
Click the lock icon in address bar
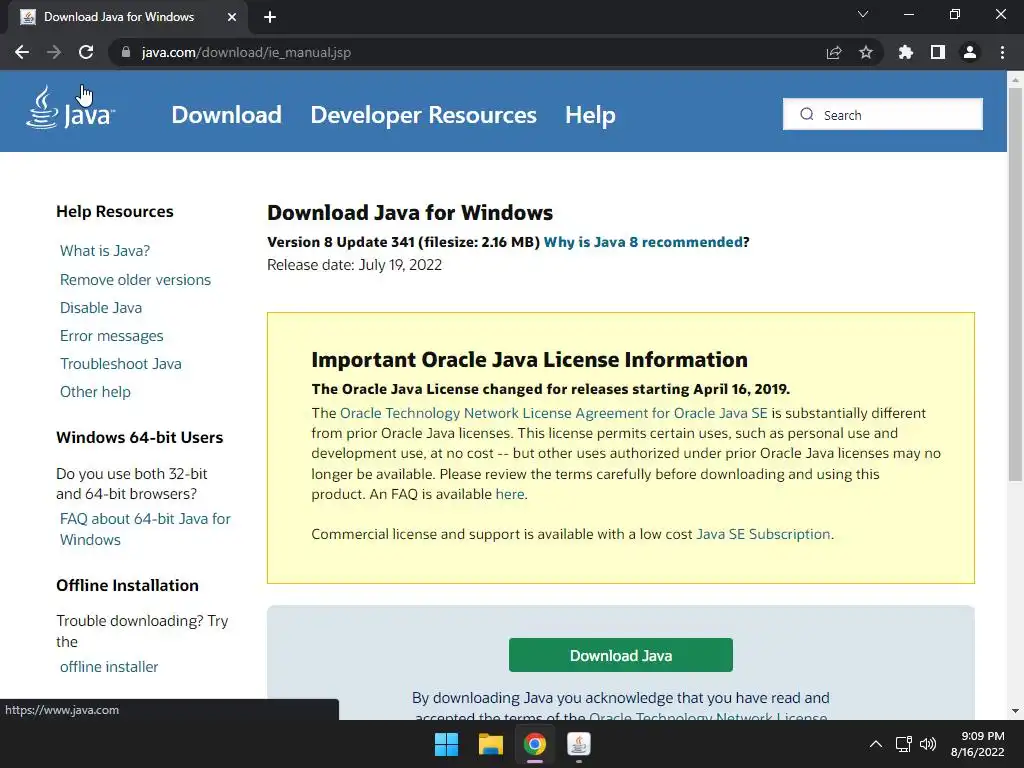126,52
